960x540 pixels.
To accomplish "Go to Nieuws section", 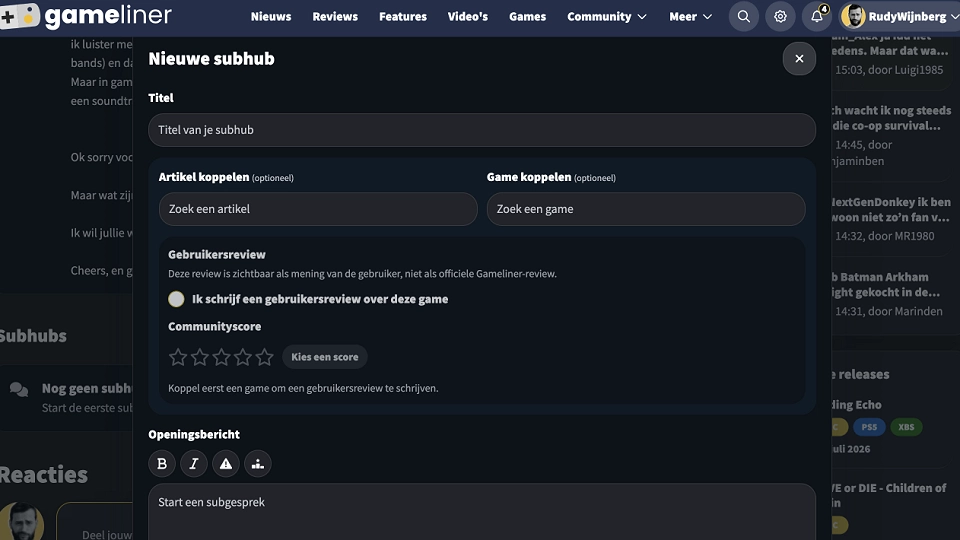I will [x=271, y=17].
